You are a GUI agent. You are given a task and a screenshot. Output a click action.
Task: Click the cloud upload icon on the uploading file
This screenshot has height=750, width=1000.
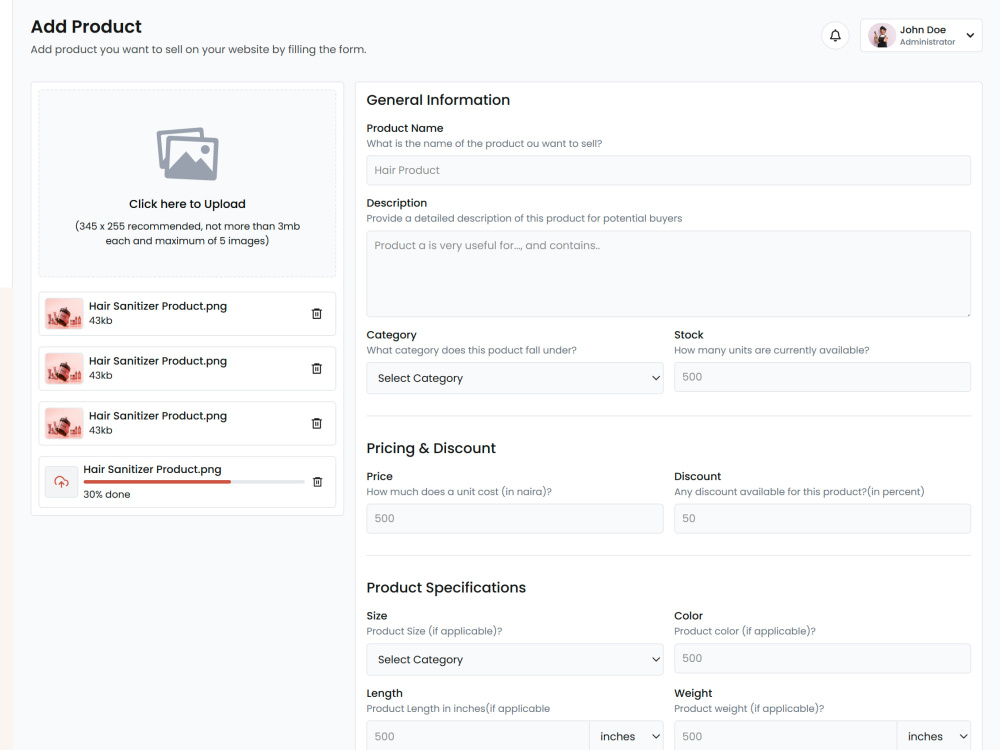click(x=61, y=482)
